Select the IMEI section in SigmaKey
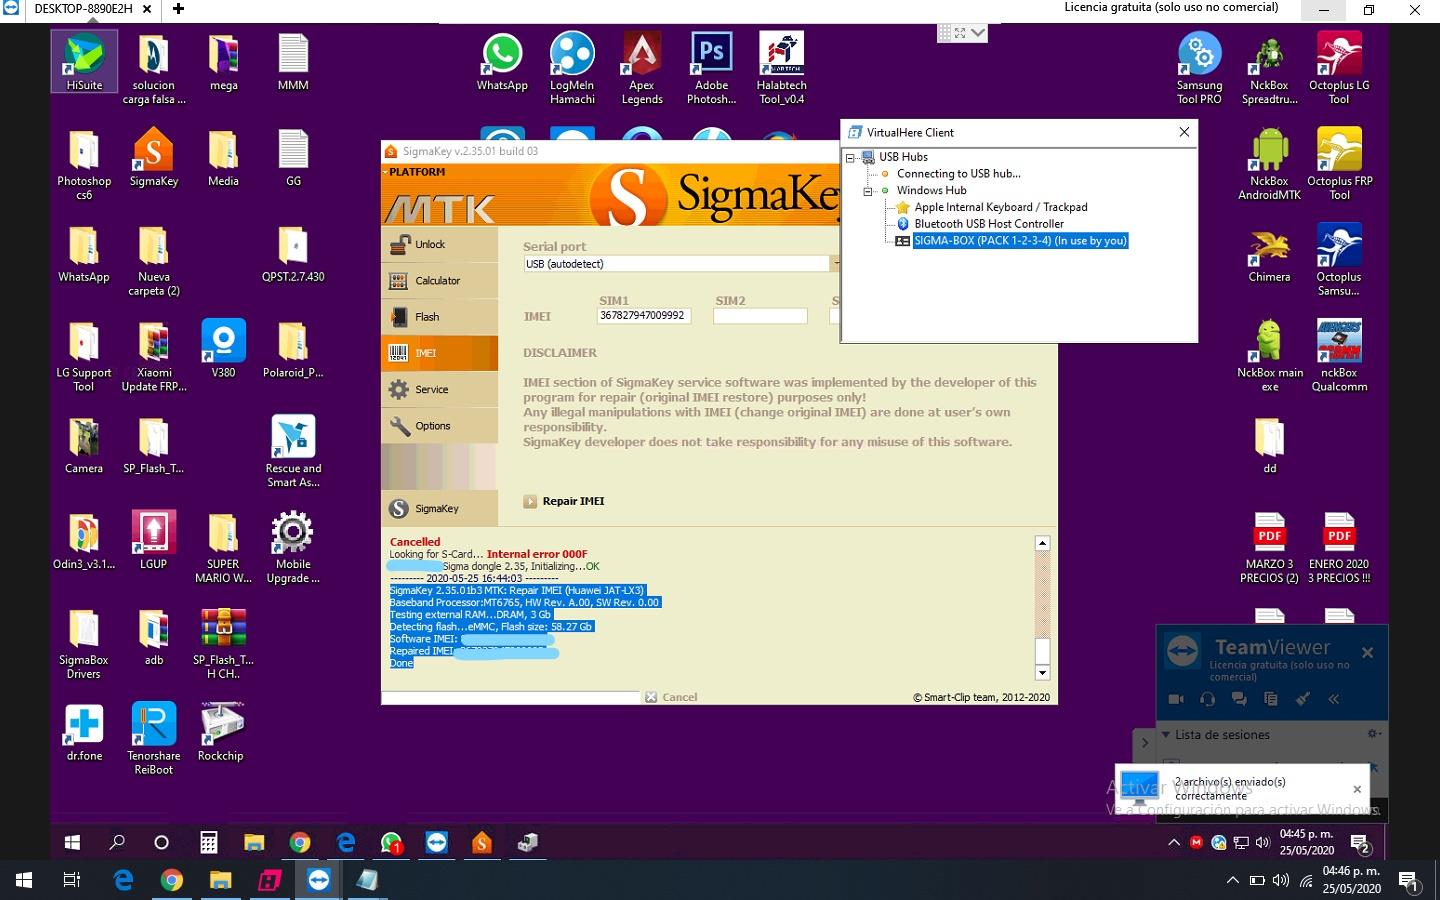 tap(439, 353)
